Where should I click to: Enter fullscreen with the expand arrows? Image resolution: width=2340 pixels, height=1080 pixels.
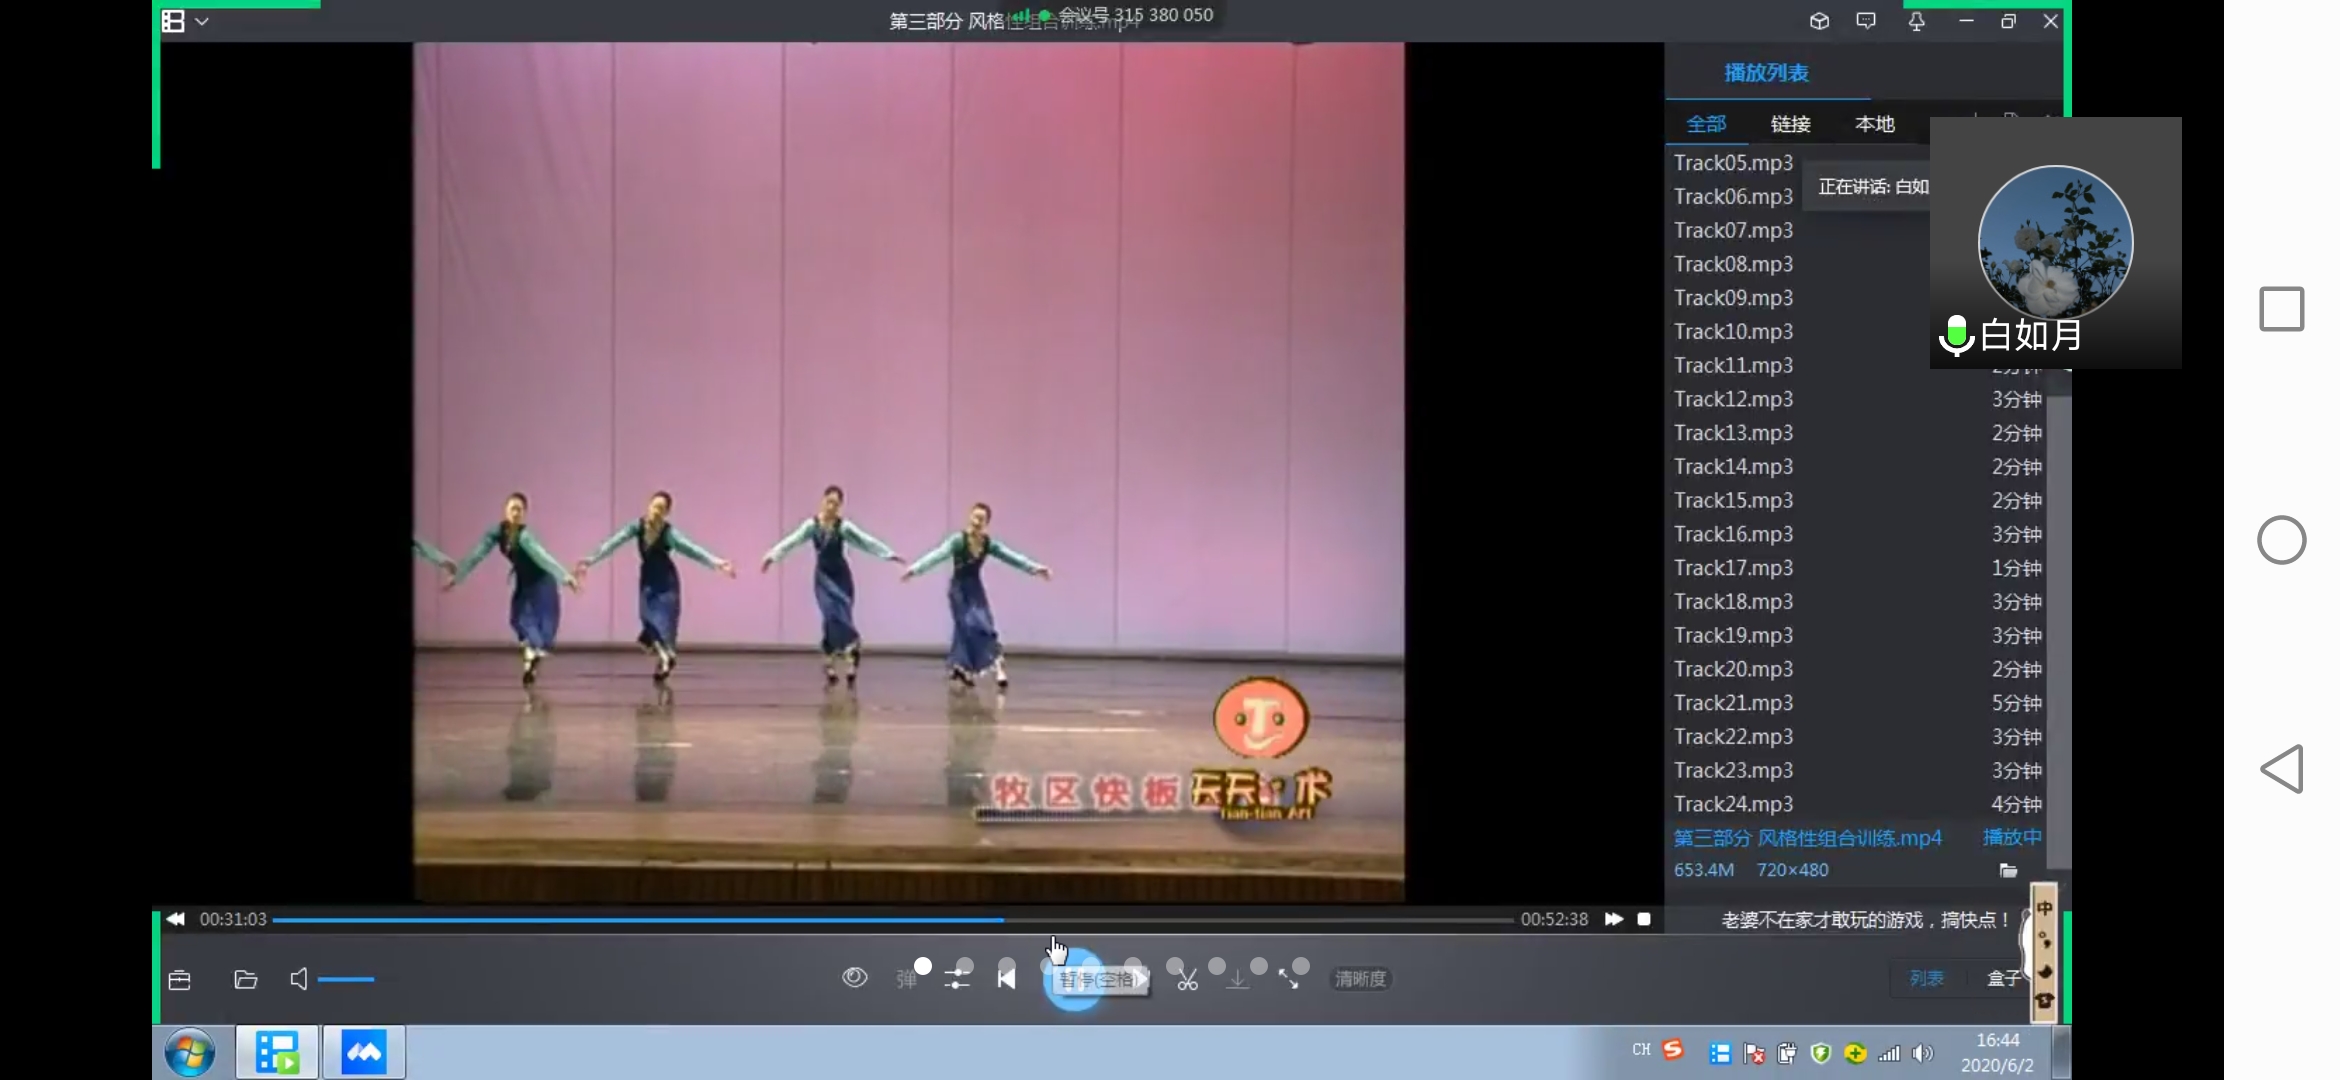coord(1289,979)
